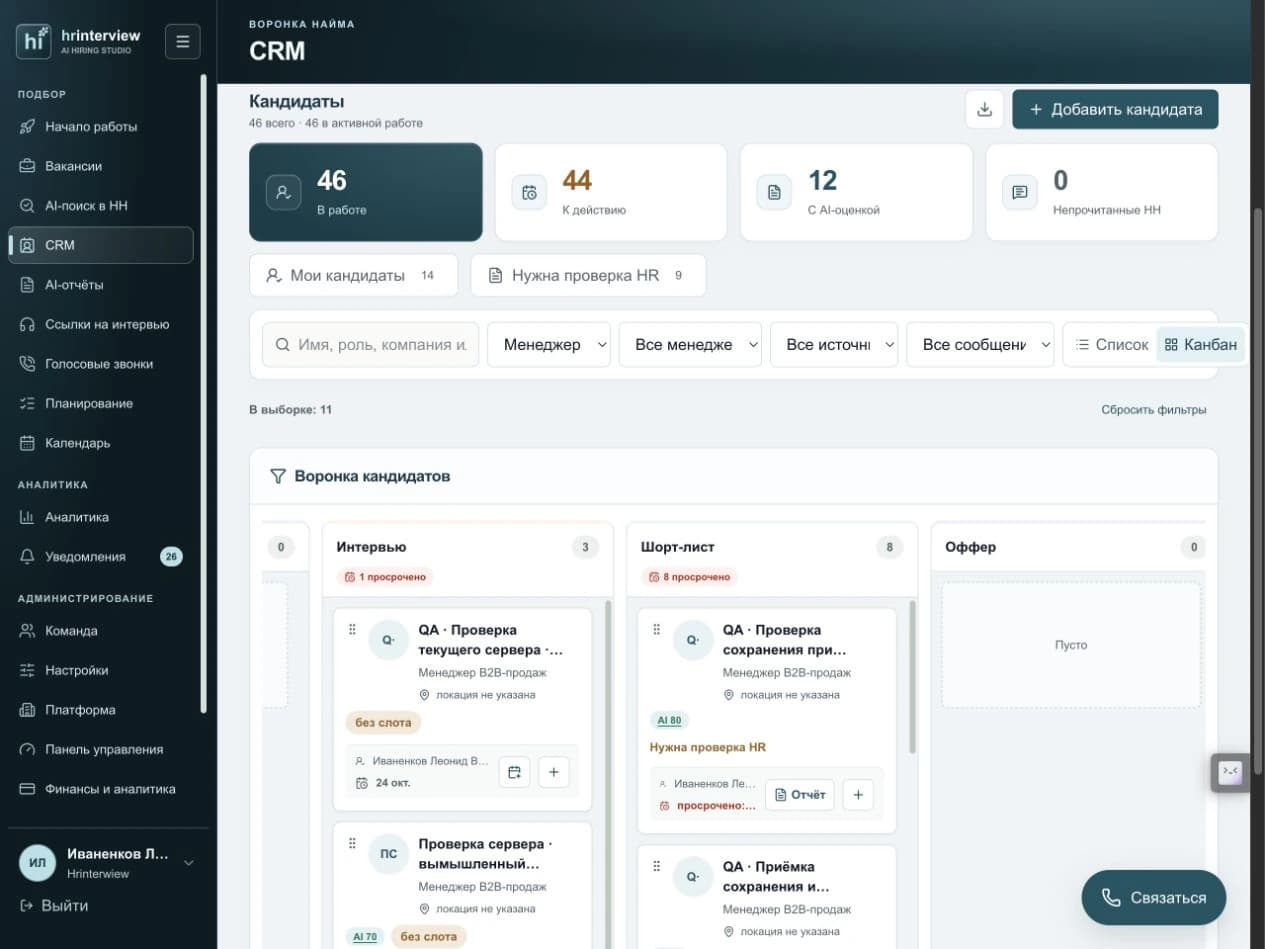This screenshot has height=949, width=1265.
Task: Click the Уведомления bell icon
Action: [x=27, y=557]
